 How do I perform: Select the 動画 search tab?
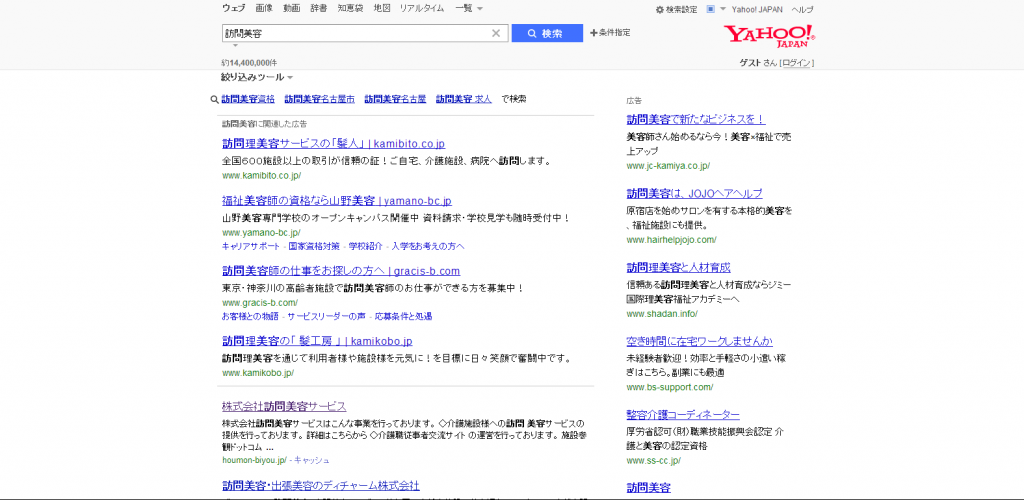coord(291,8)
